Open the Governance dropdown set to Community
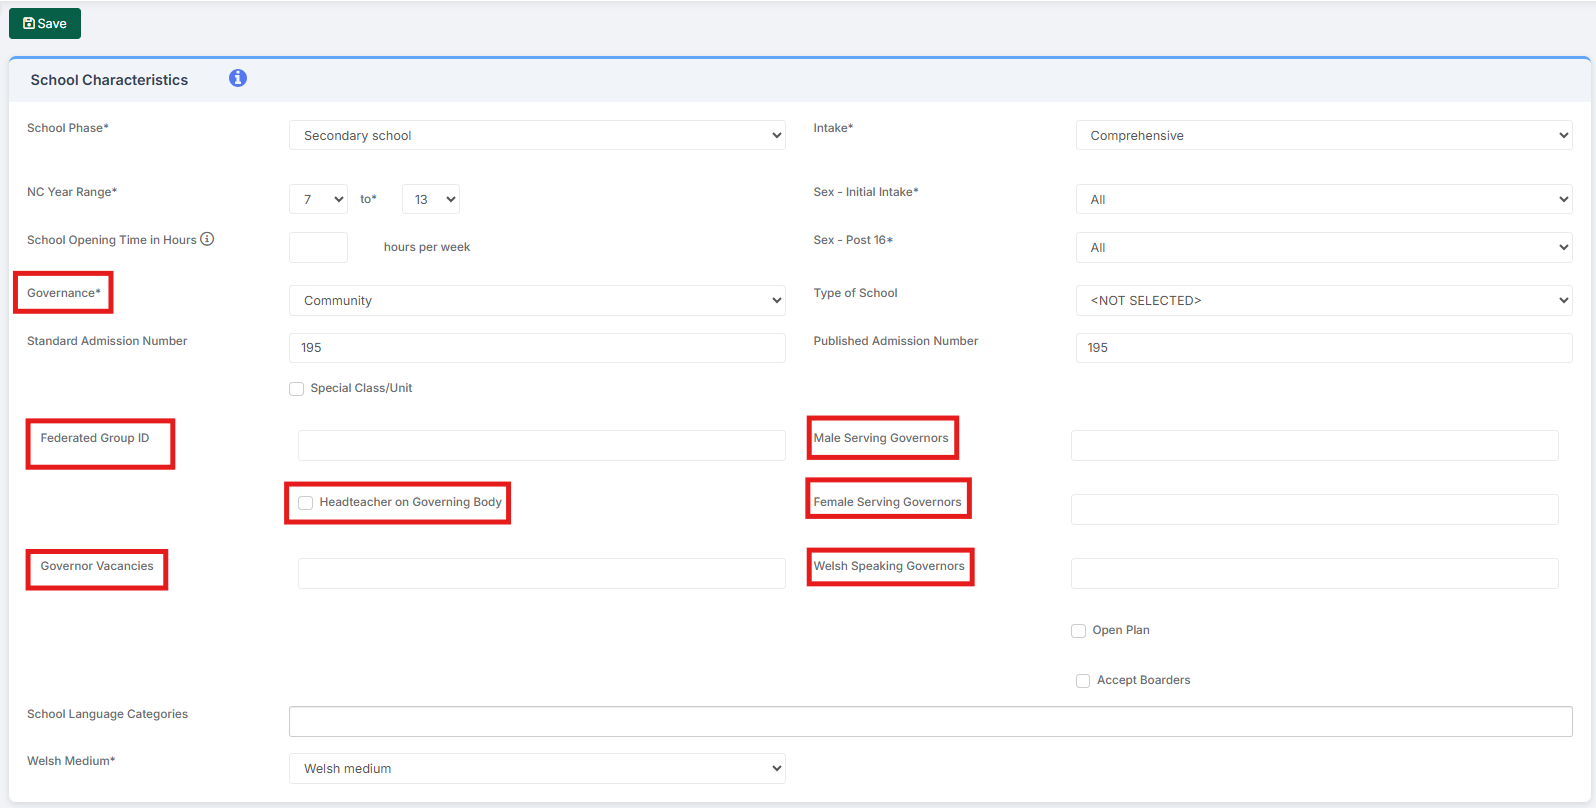This screenshot has width=1596, height=808. pos(537,300)
